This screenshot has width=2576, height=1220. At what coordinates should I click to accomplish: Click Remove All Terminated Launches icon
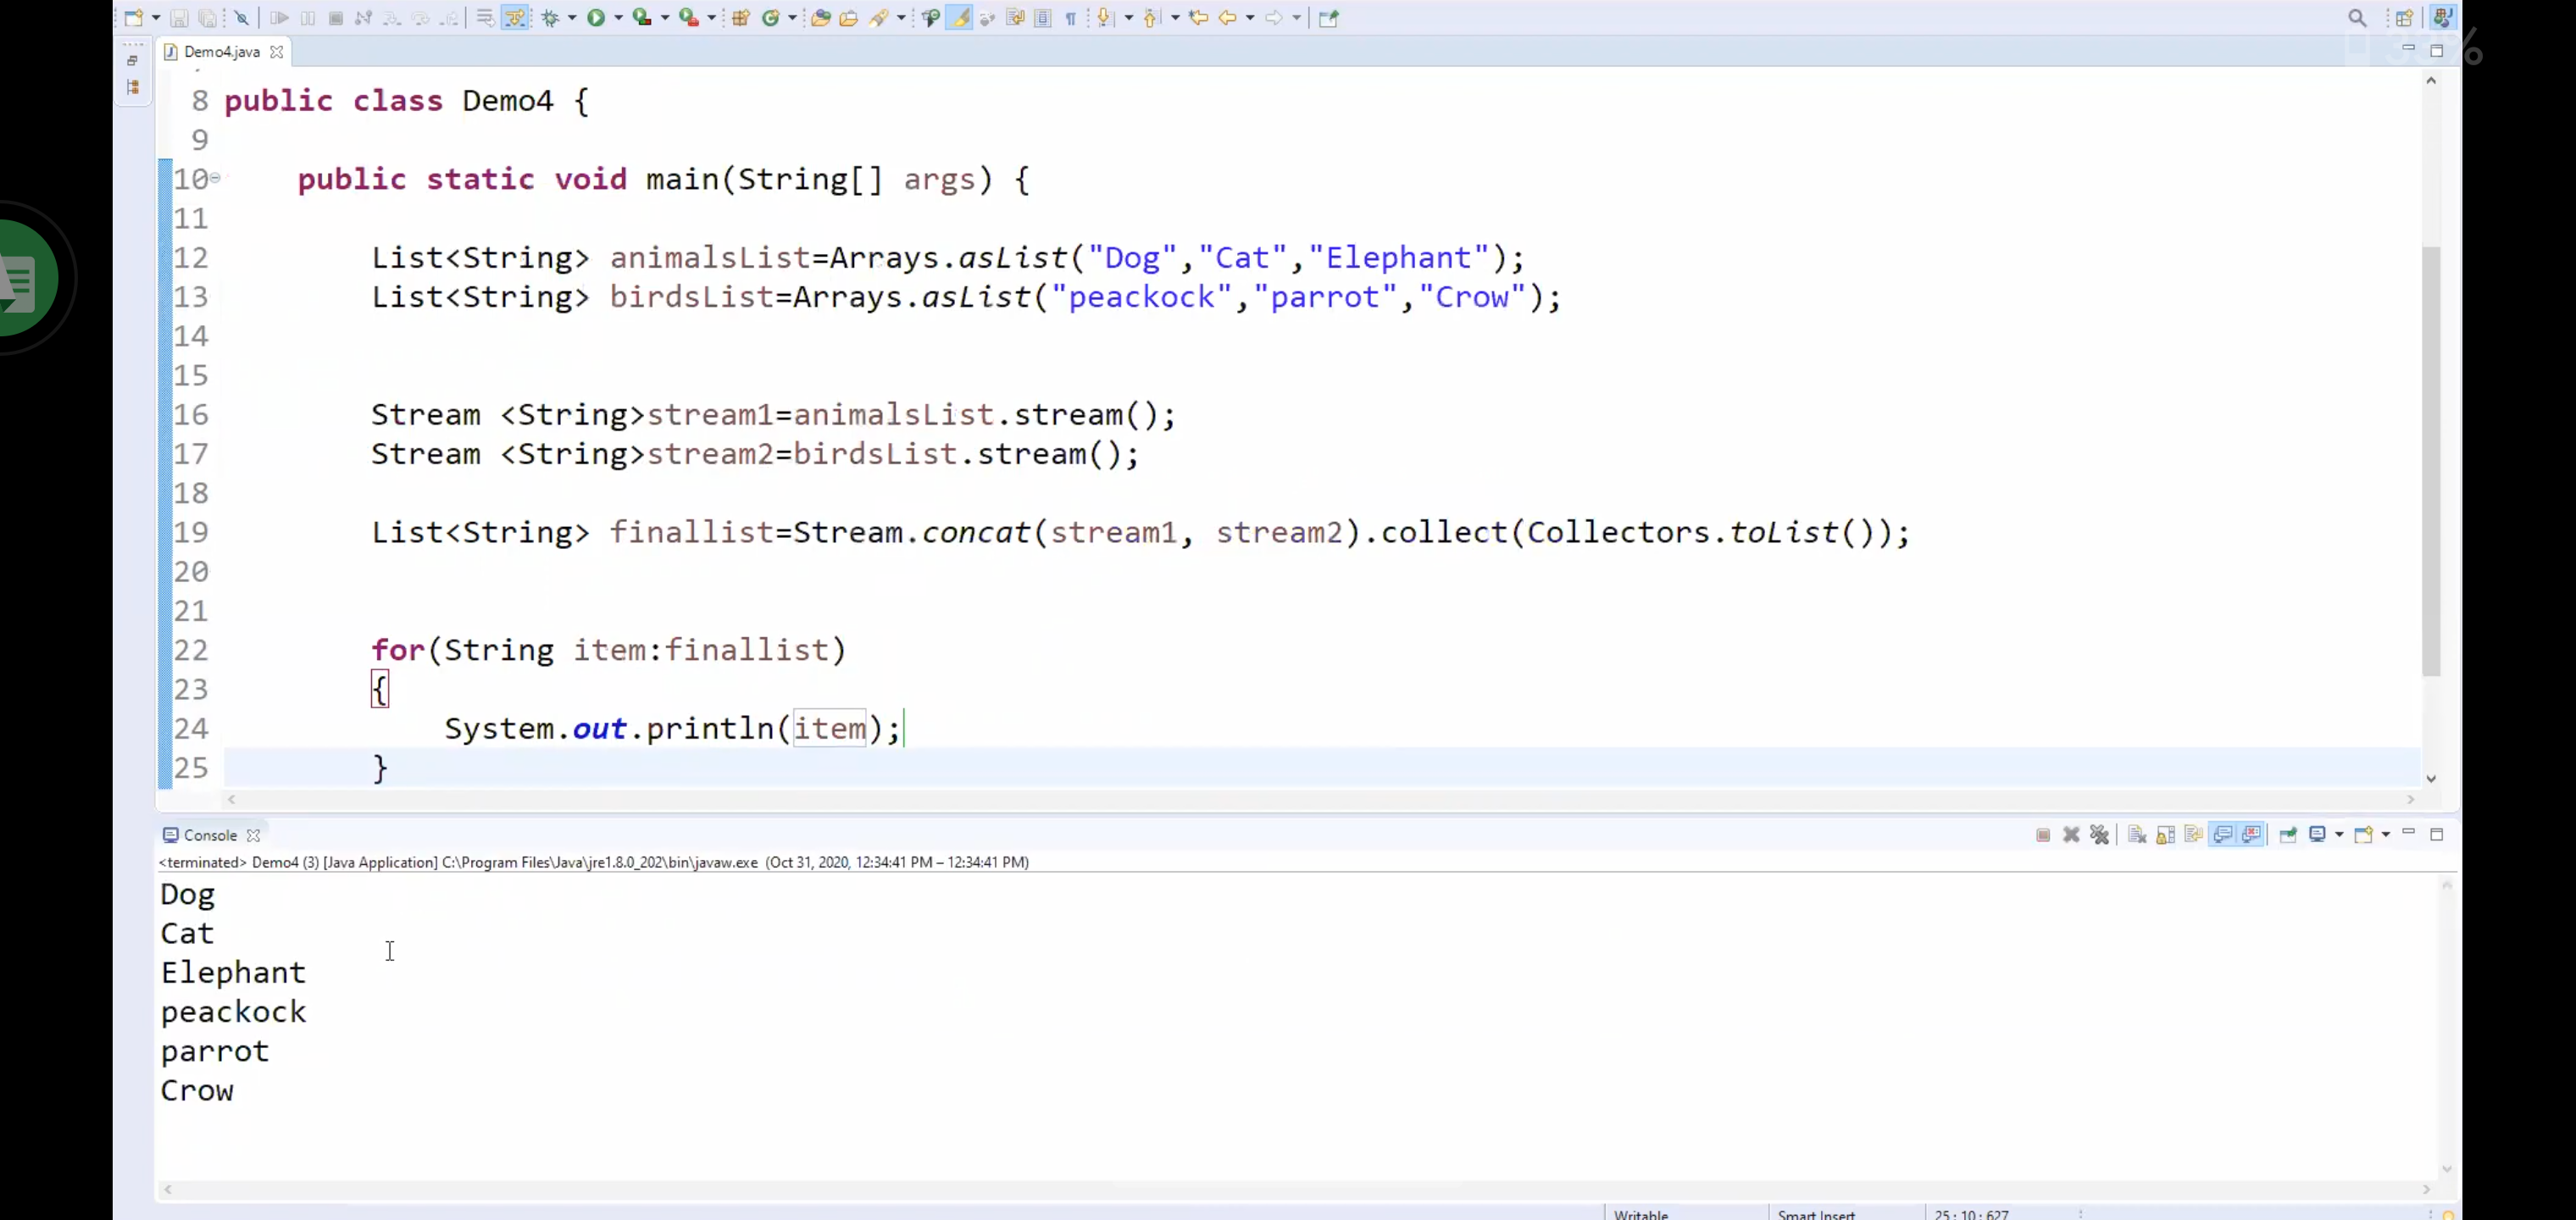(2099, 835)
